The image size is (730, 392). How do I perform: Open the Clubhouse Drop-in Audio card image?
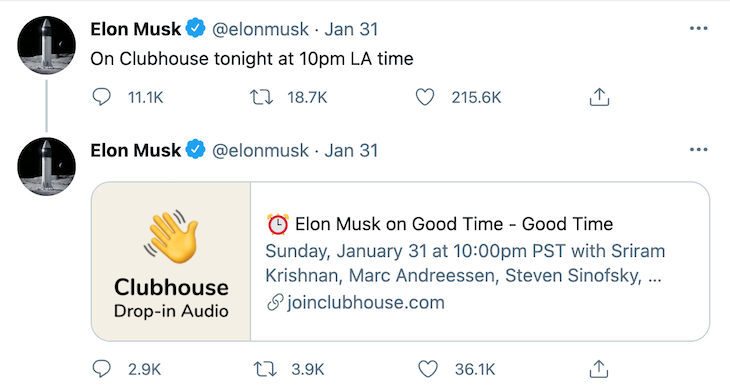click(x=171, y=261)
